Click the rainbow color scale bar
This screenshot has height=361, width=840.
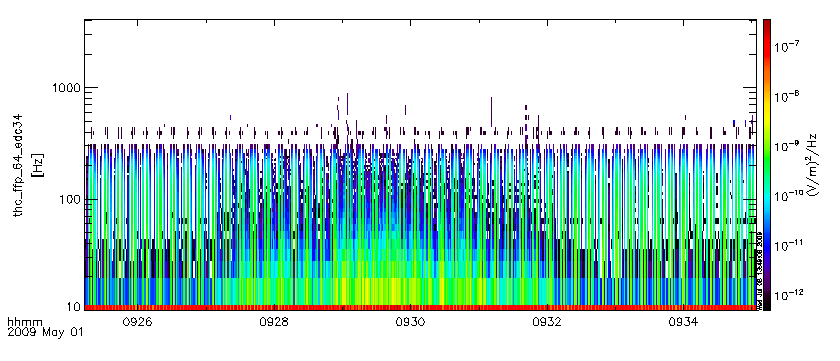click(767, 165)
